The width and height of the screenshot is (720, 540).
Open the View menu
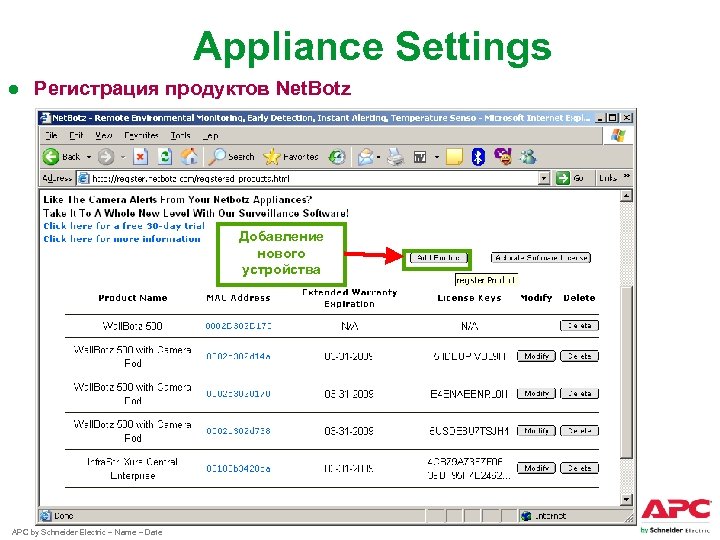coord(104,135)
